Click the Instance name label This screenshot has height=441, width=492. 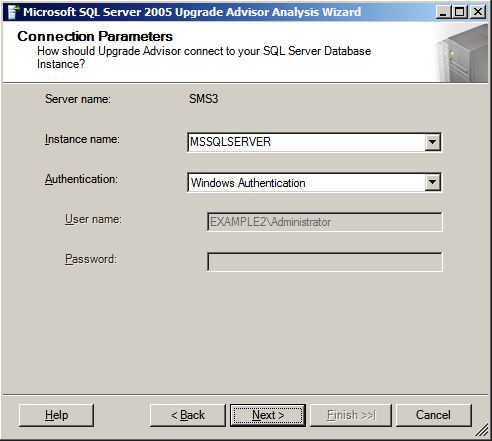coord(82,139)
